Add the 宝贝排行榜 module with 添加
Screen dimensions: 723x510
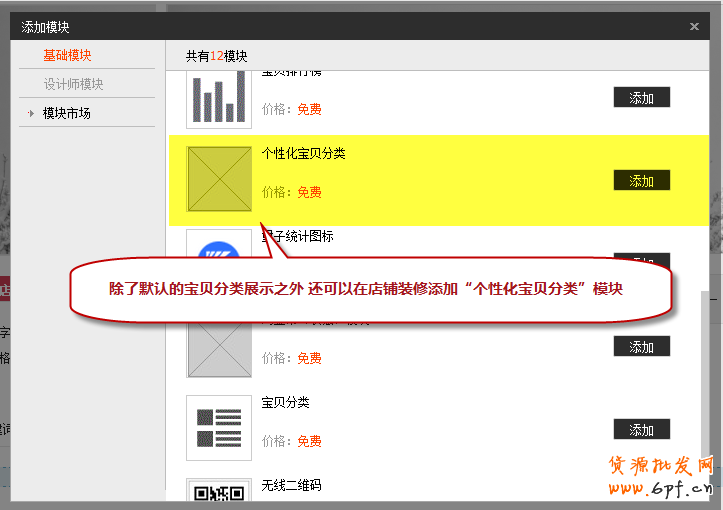(641, 98)
